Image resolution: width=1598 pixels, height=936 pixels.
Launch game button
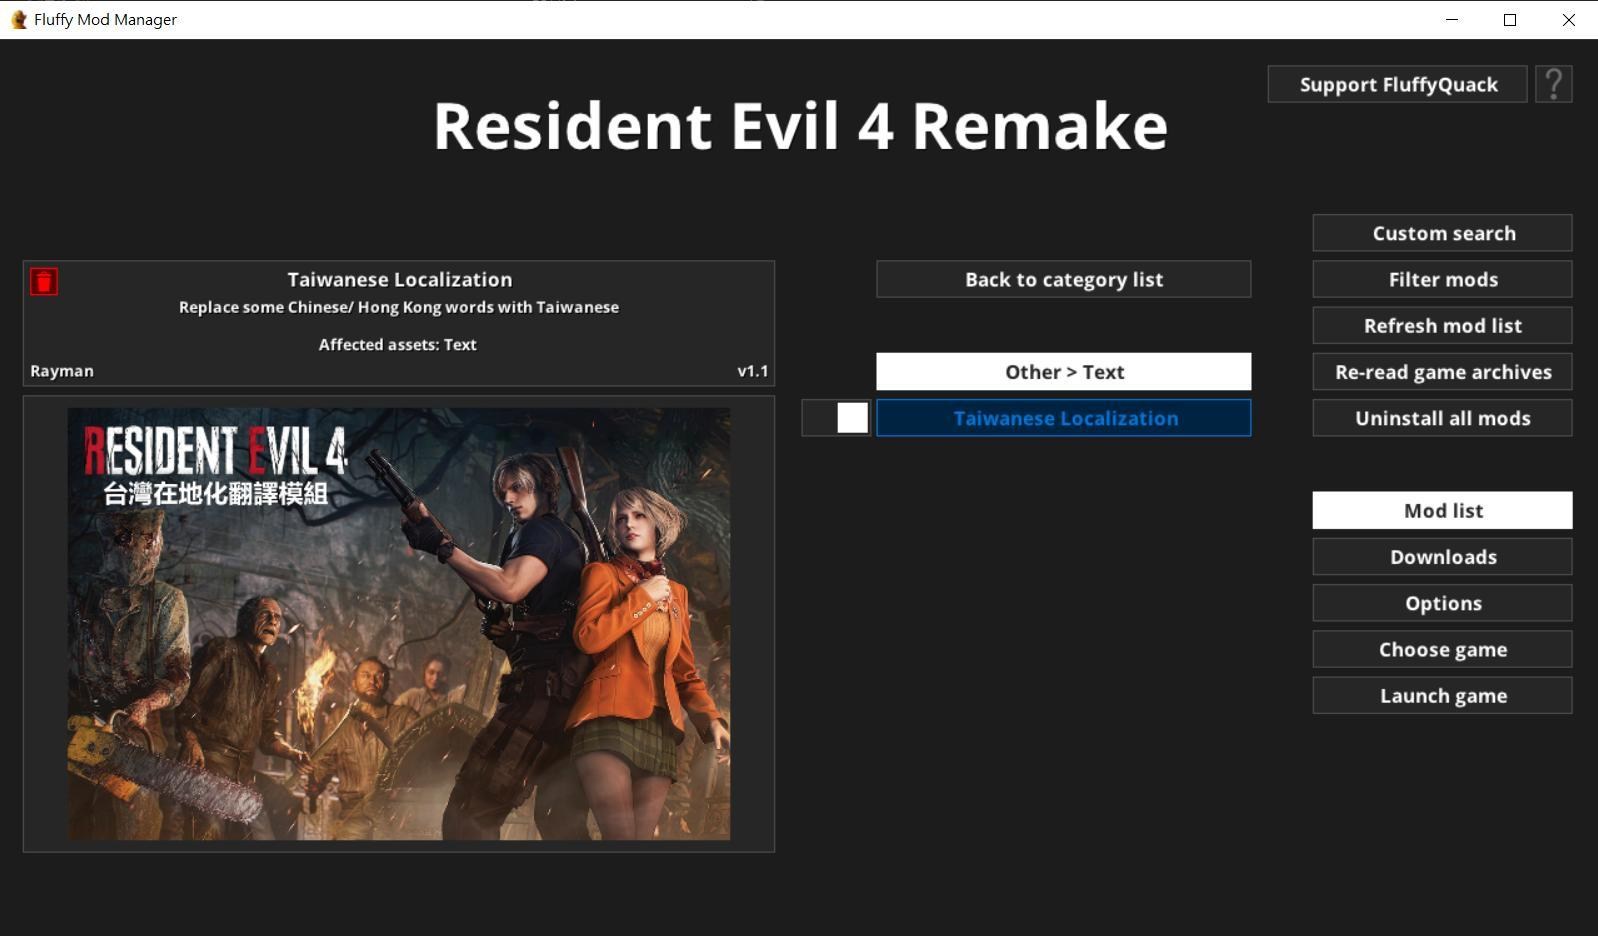click(1442, 695)
